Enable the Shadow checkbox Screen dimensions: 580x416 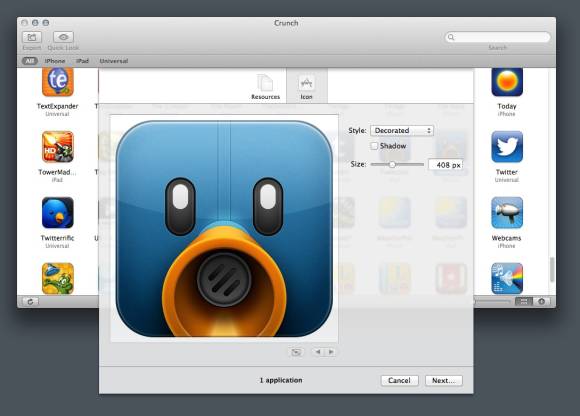(374, 146)
